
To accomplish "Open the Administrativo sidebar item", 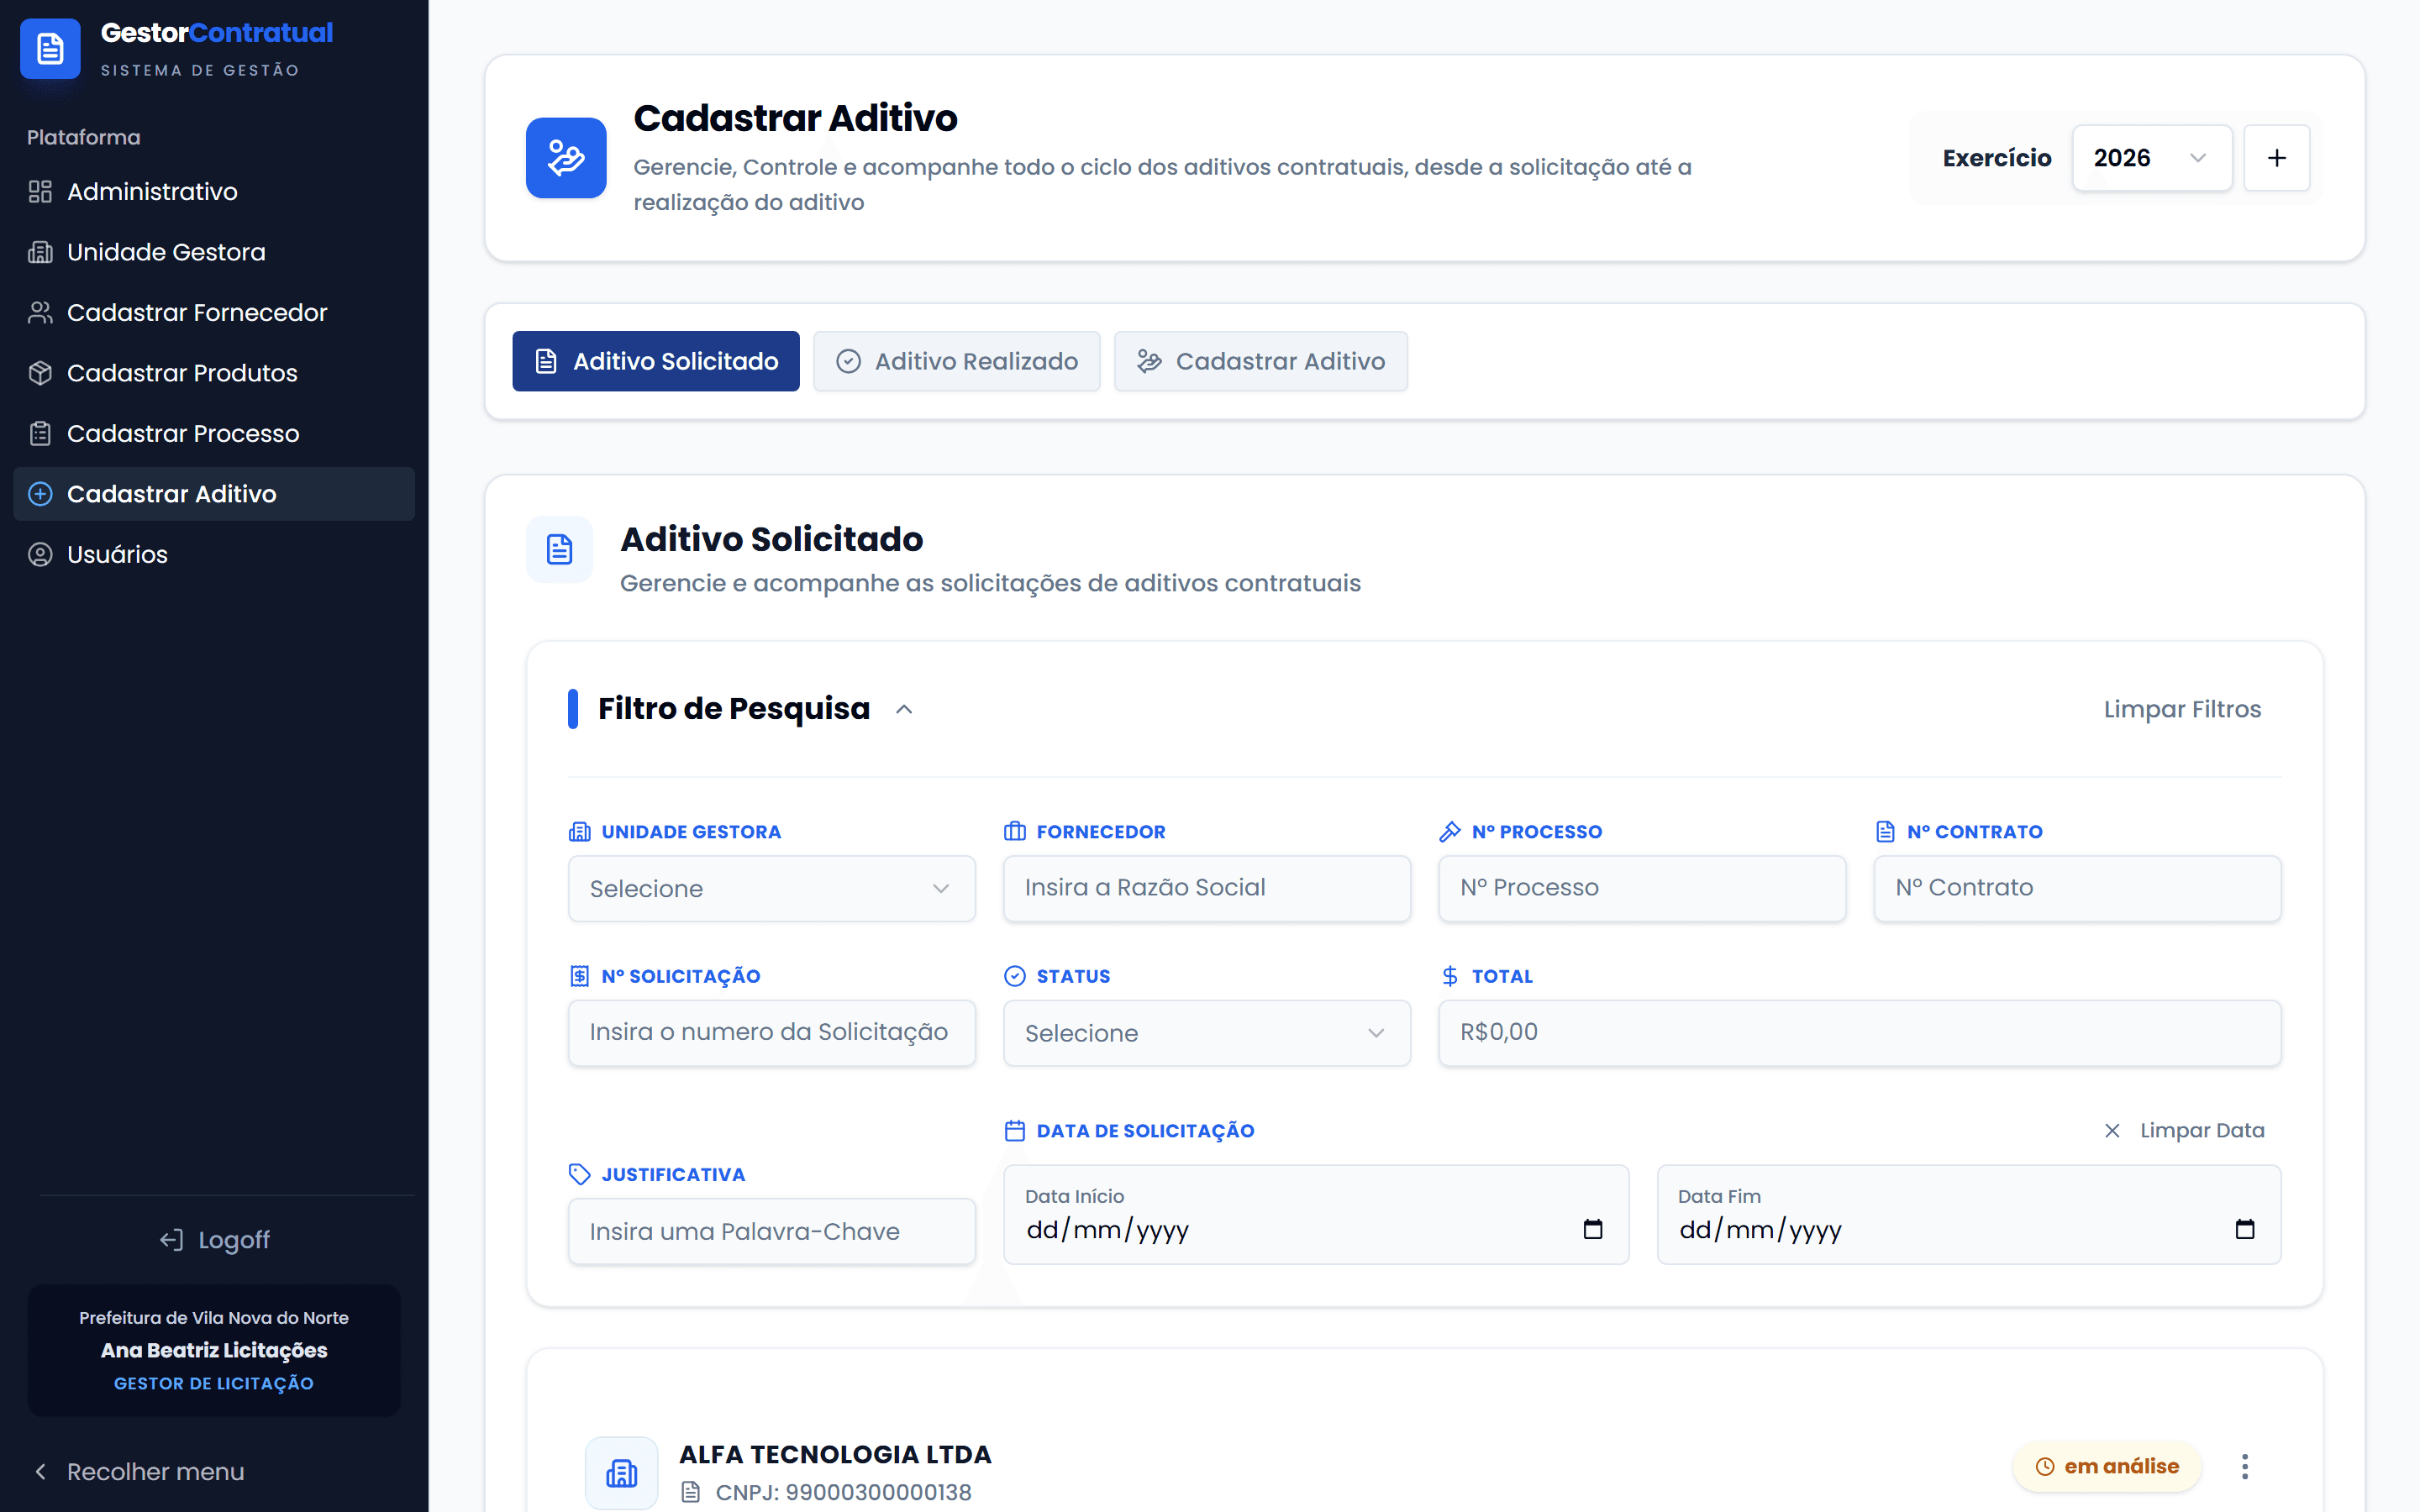I will (x=214, y=191).
